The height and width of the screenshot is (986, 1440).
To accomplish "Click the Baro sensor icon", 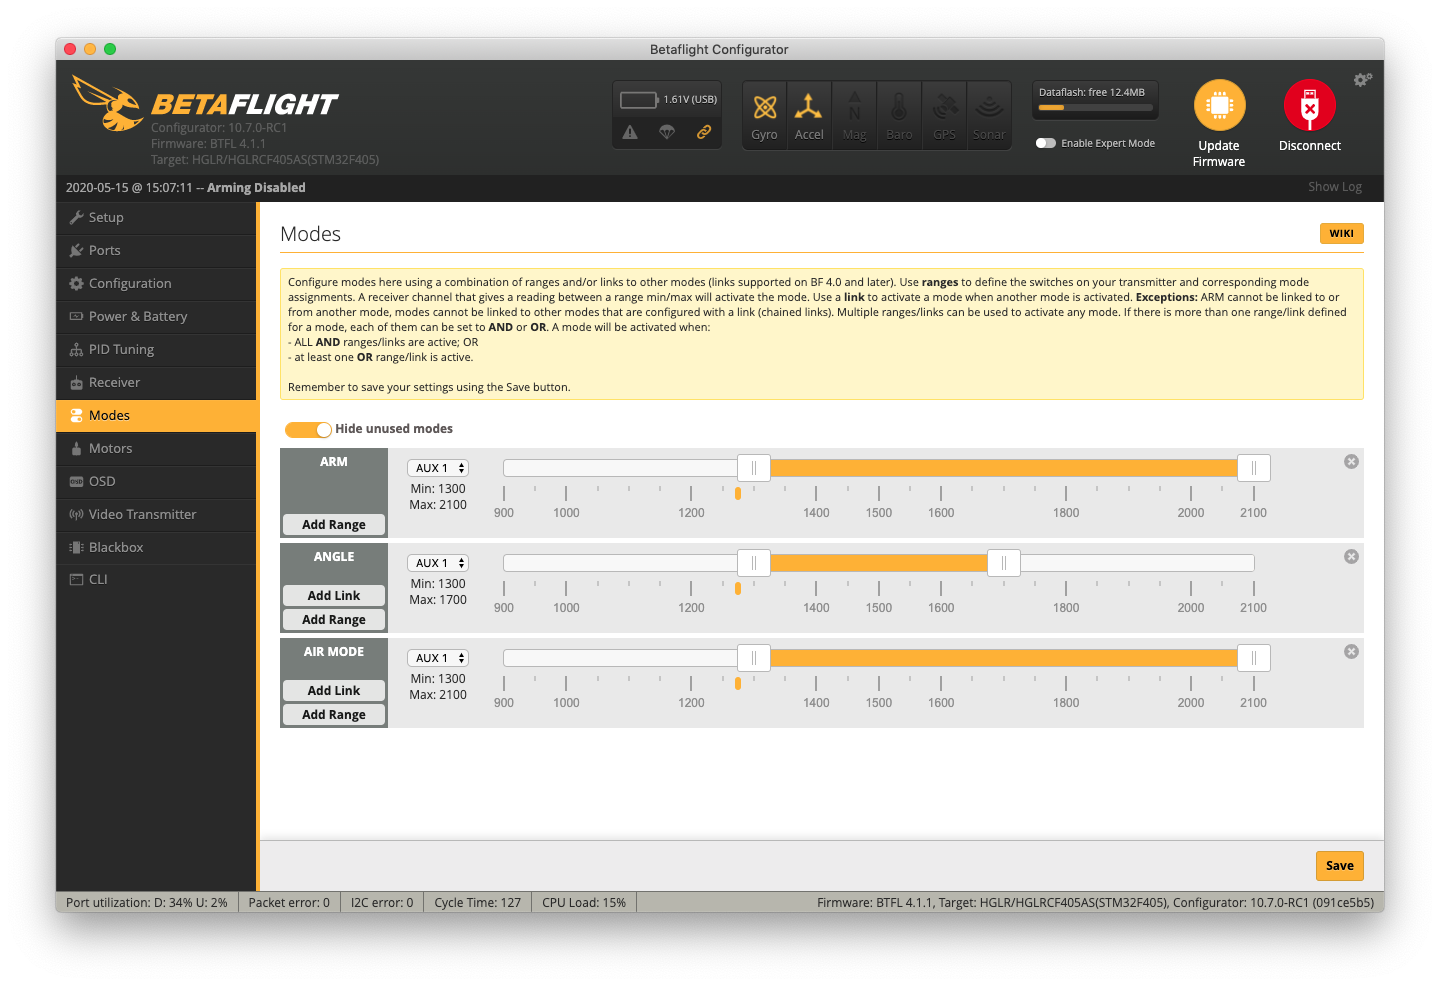I will point(899,106).
